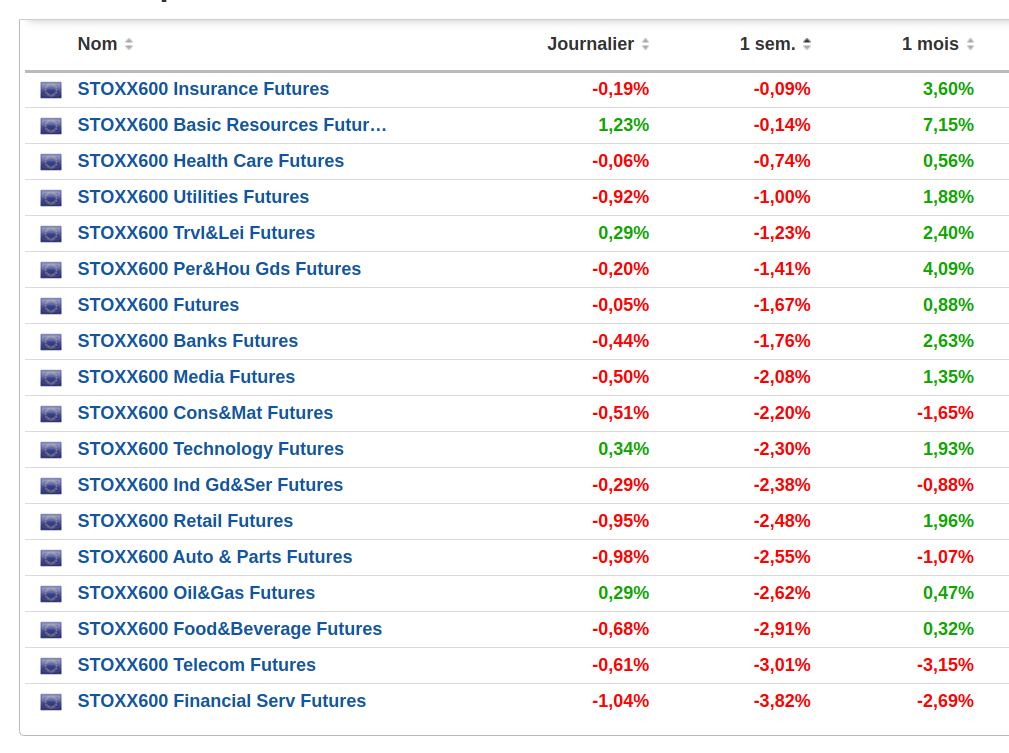Sort by Journalier column sort arrows

(x=645, y=45)
